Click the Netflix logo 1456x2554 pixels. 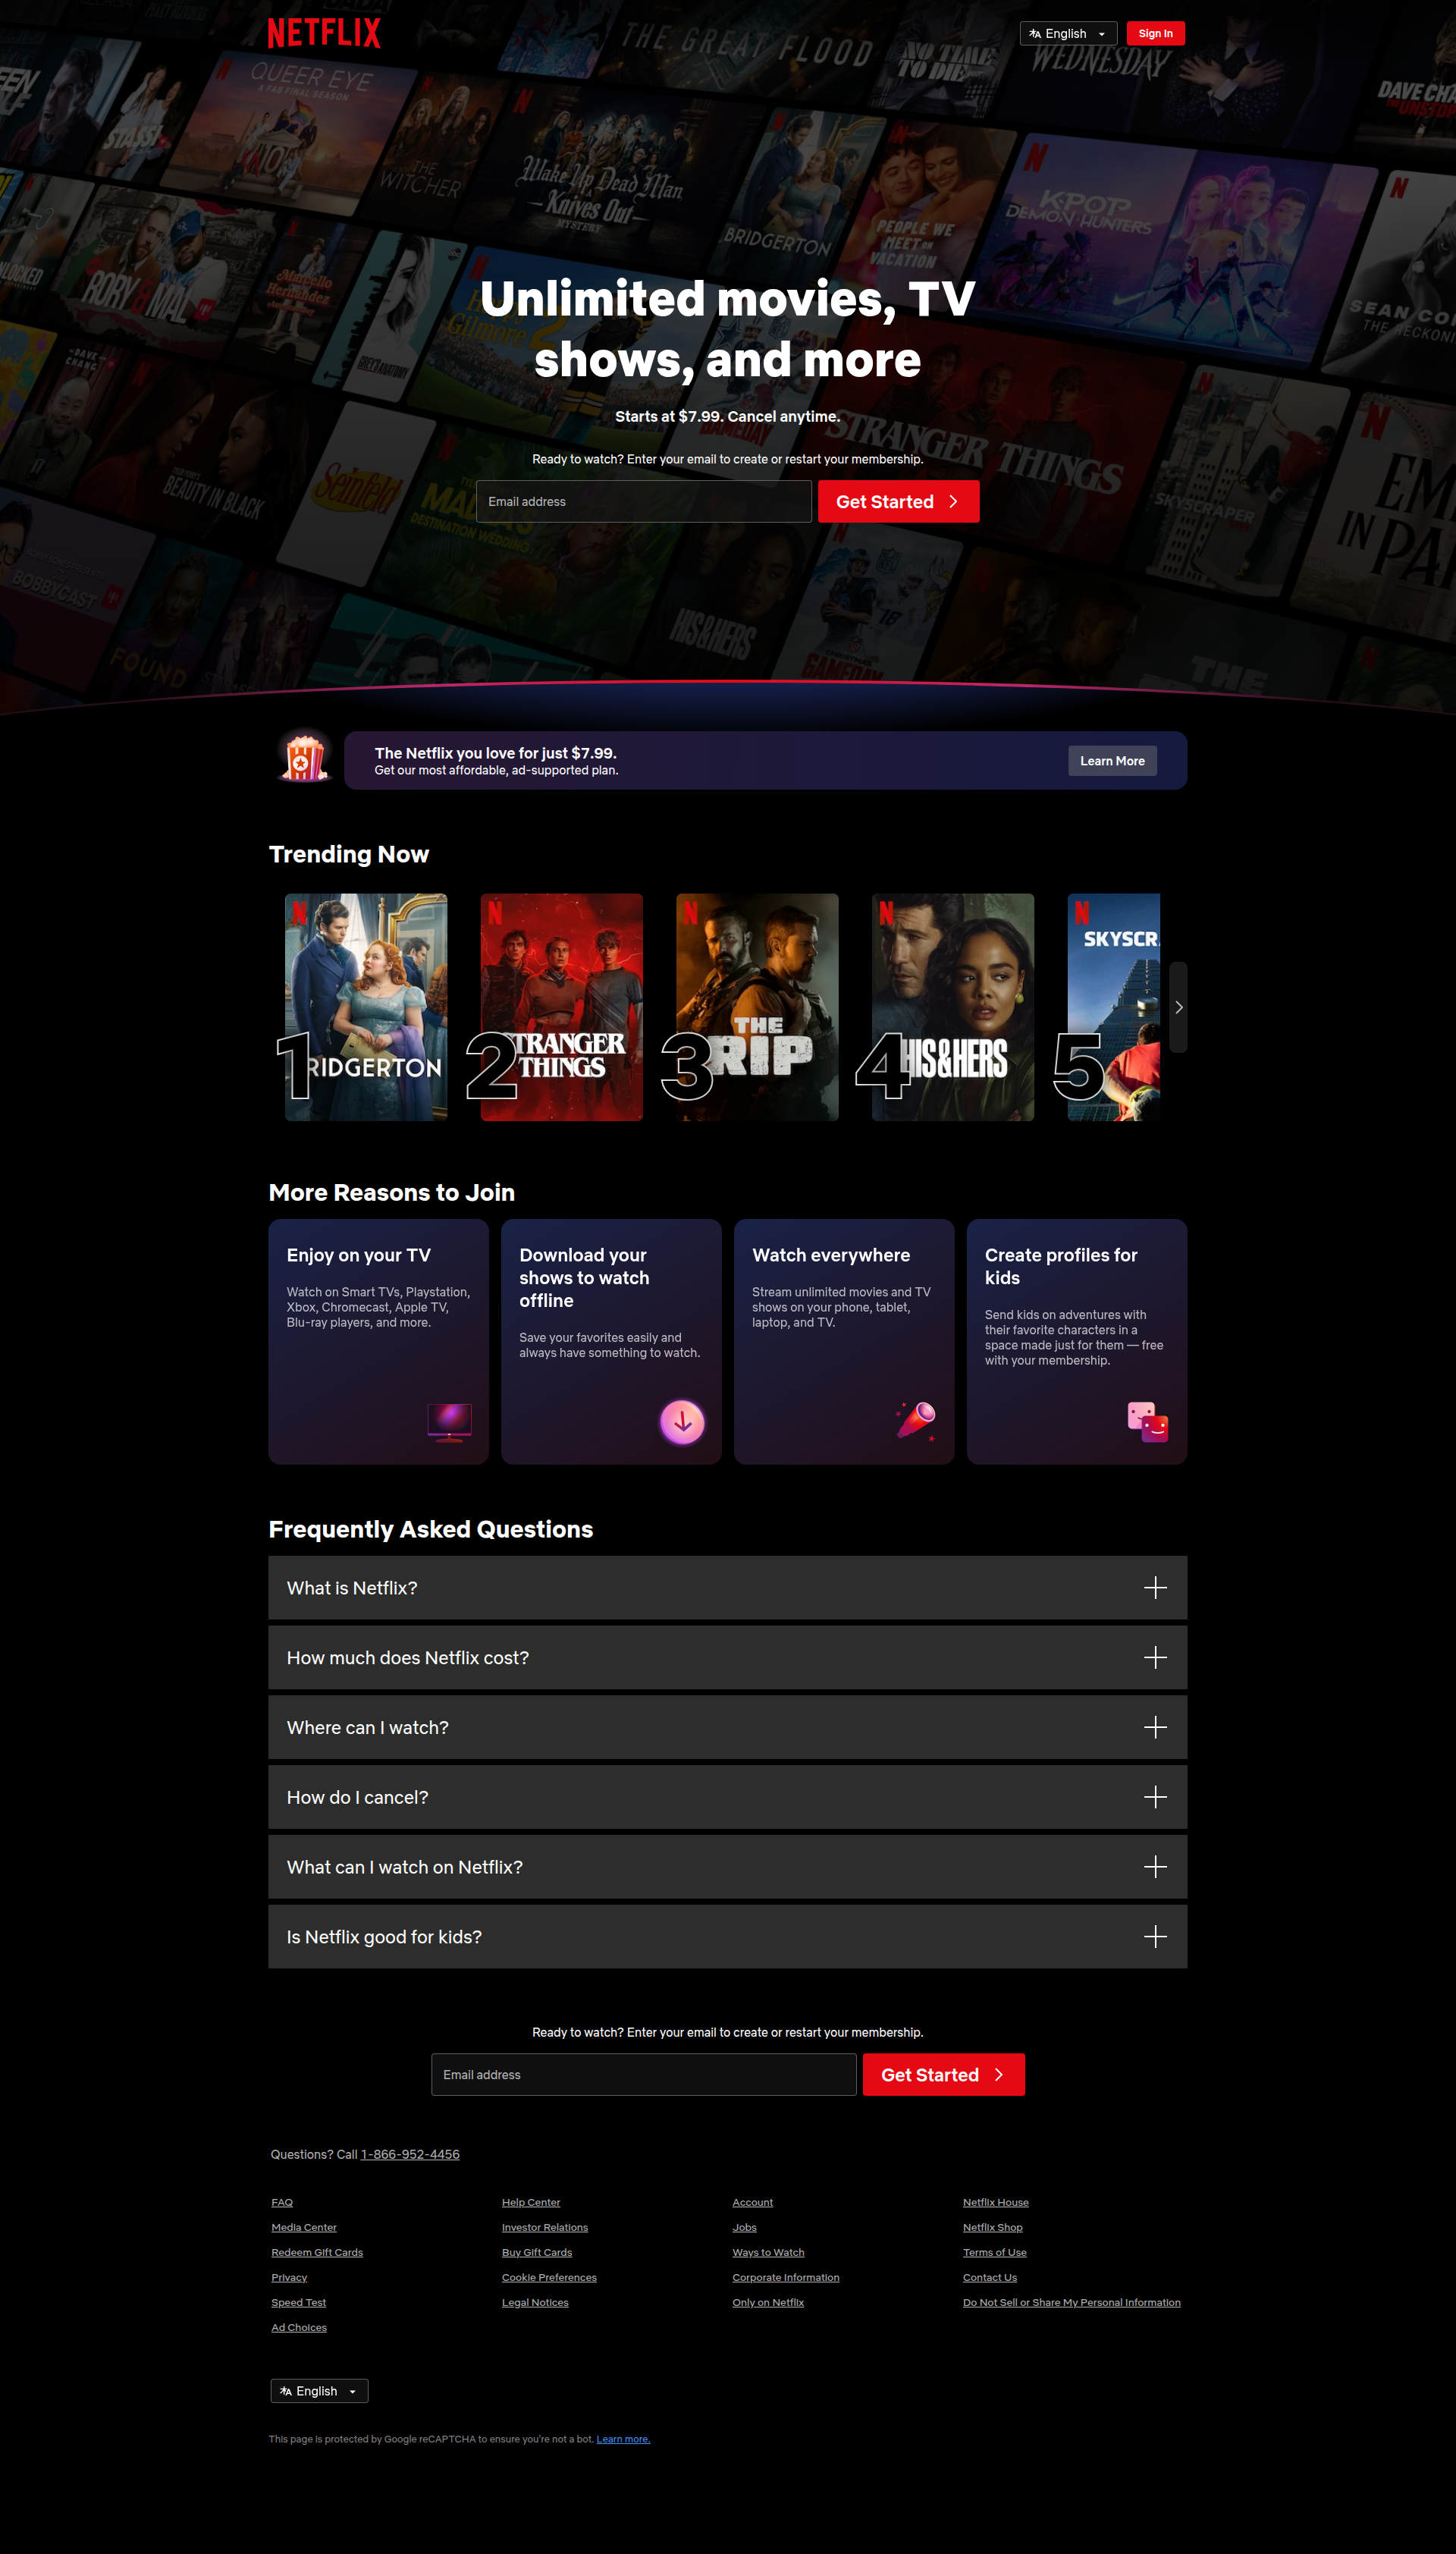coord(324,33)
